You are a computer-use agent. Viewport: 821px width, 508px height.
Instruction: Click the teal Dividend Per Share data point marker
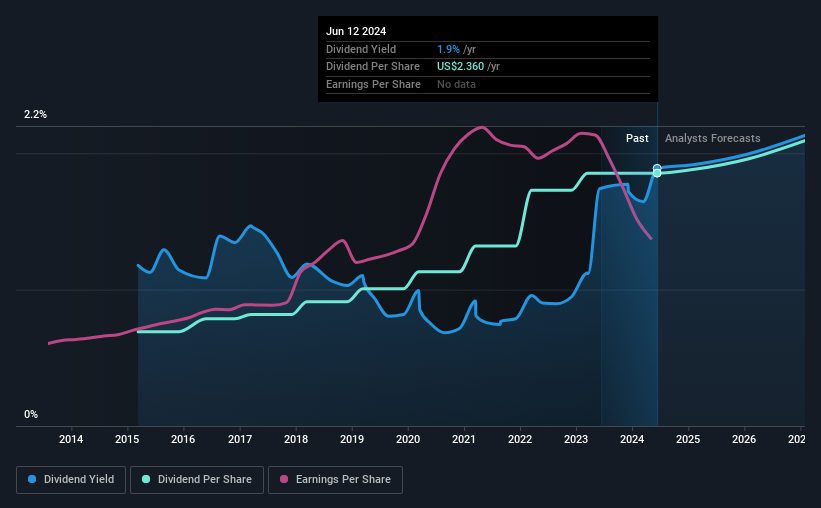pos(657,173)
